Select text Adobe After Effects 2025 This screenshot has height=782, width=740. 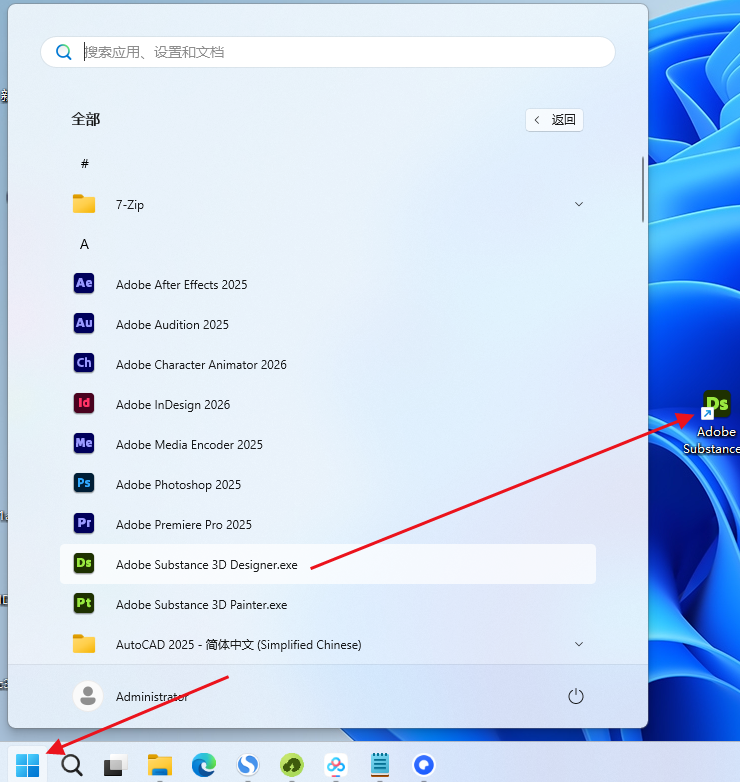coord(182,285)
